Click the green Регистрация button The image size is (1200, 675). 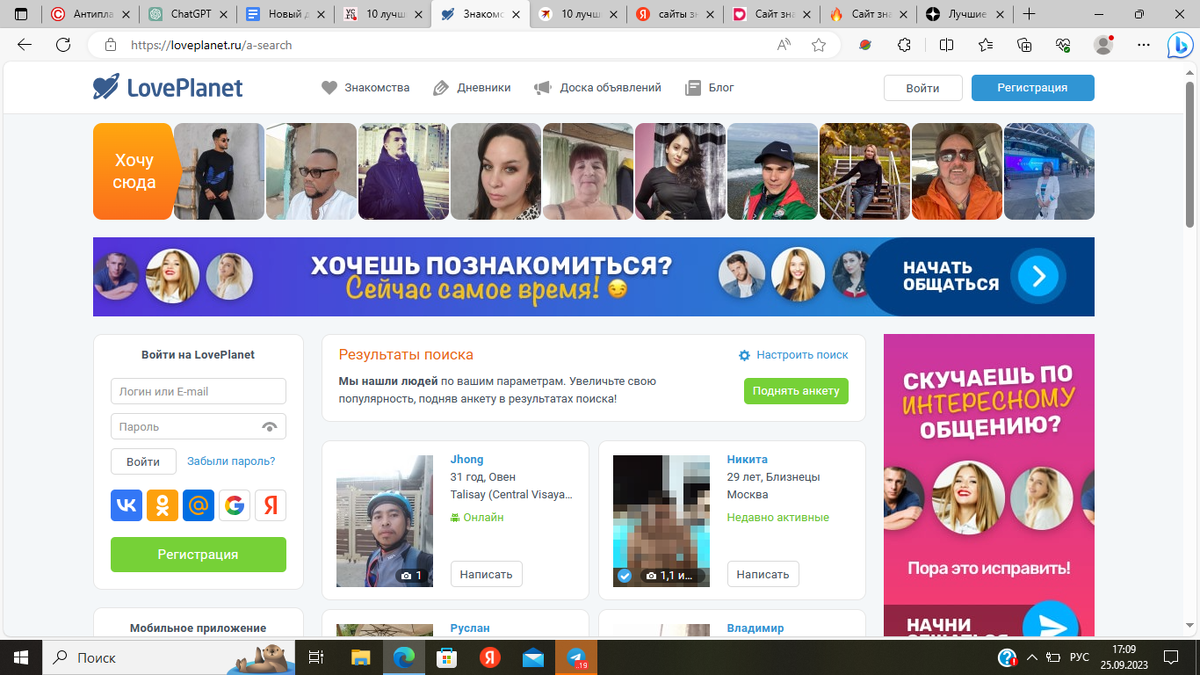(x=198, y=555)
